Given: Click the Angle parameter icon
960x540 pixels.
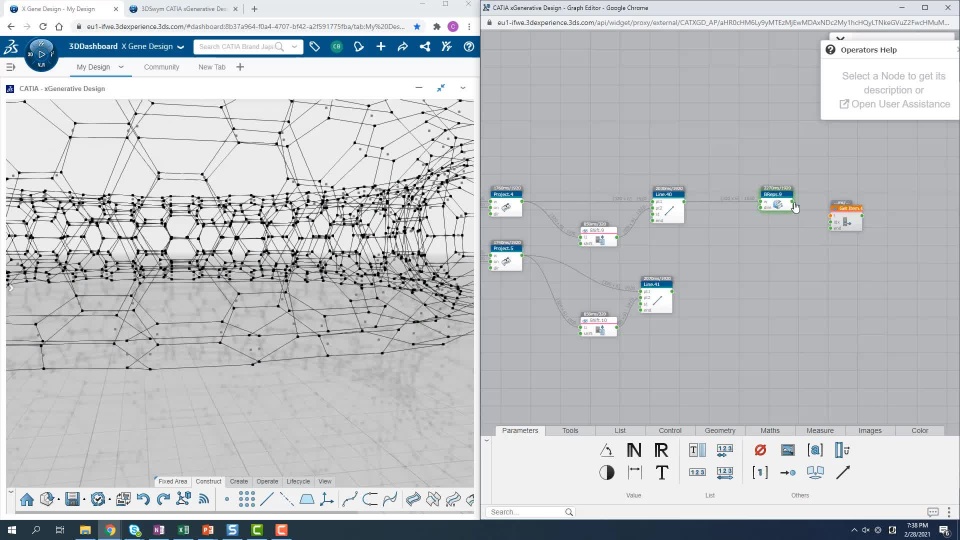Looking at the screenshot, I should click(x=607, y=450).
